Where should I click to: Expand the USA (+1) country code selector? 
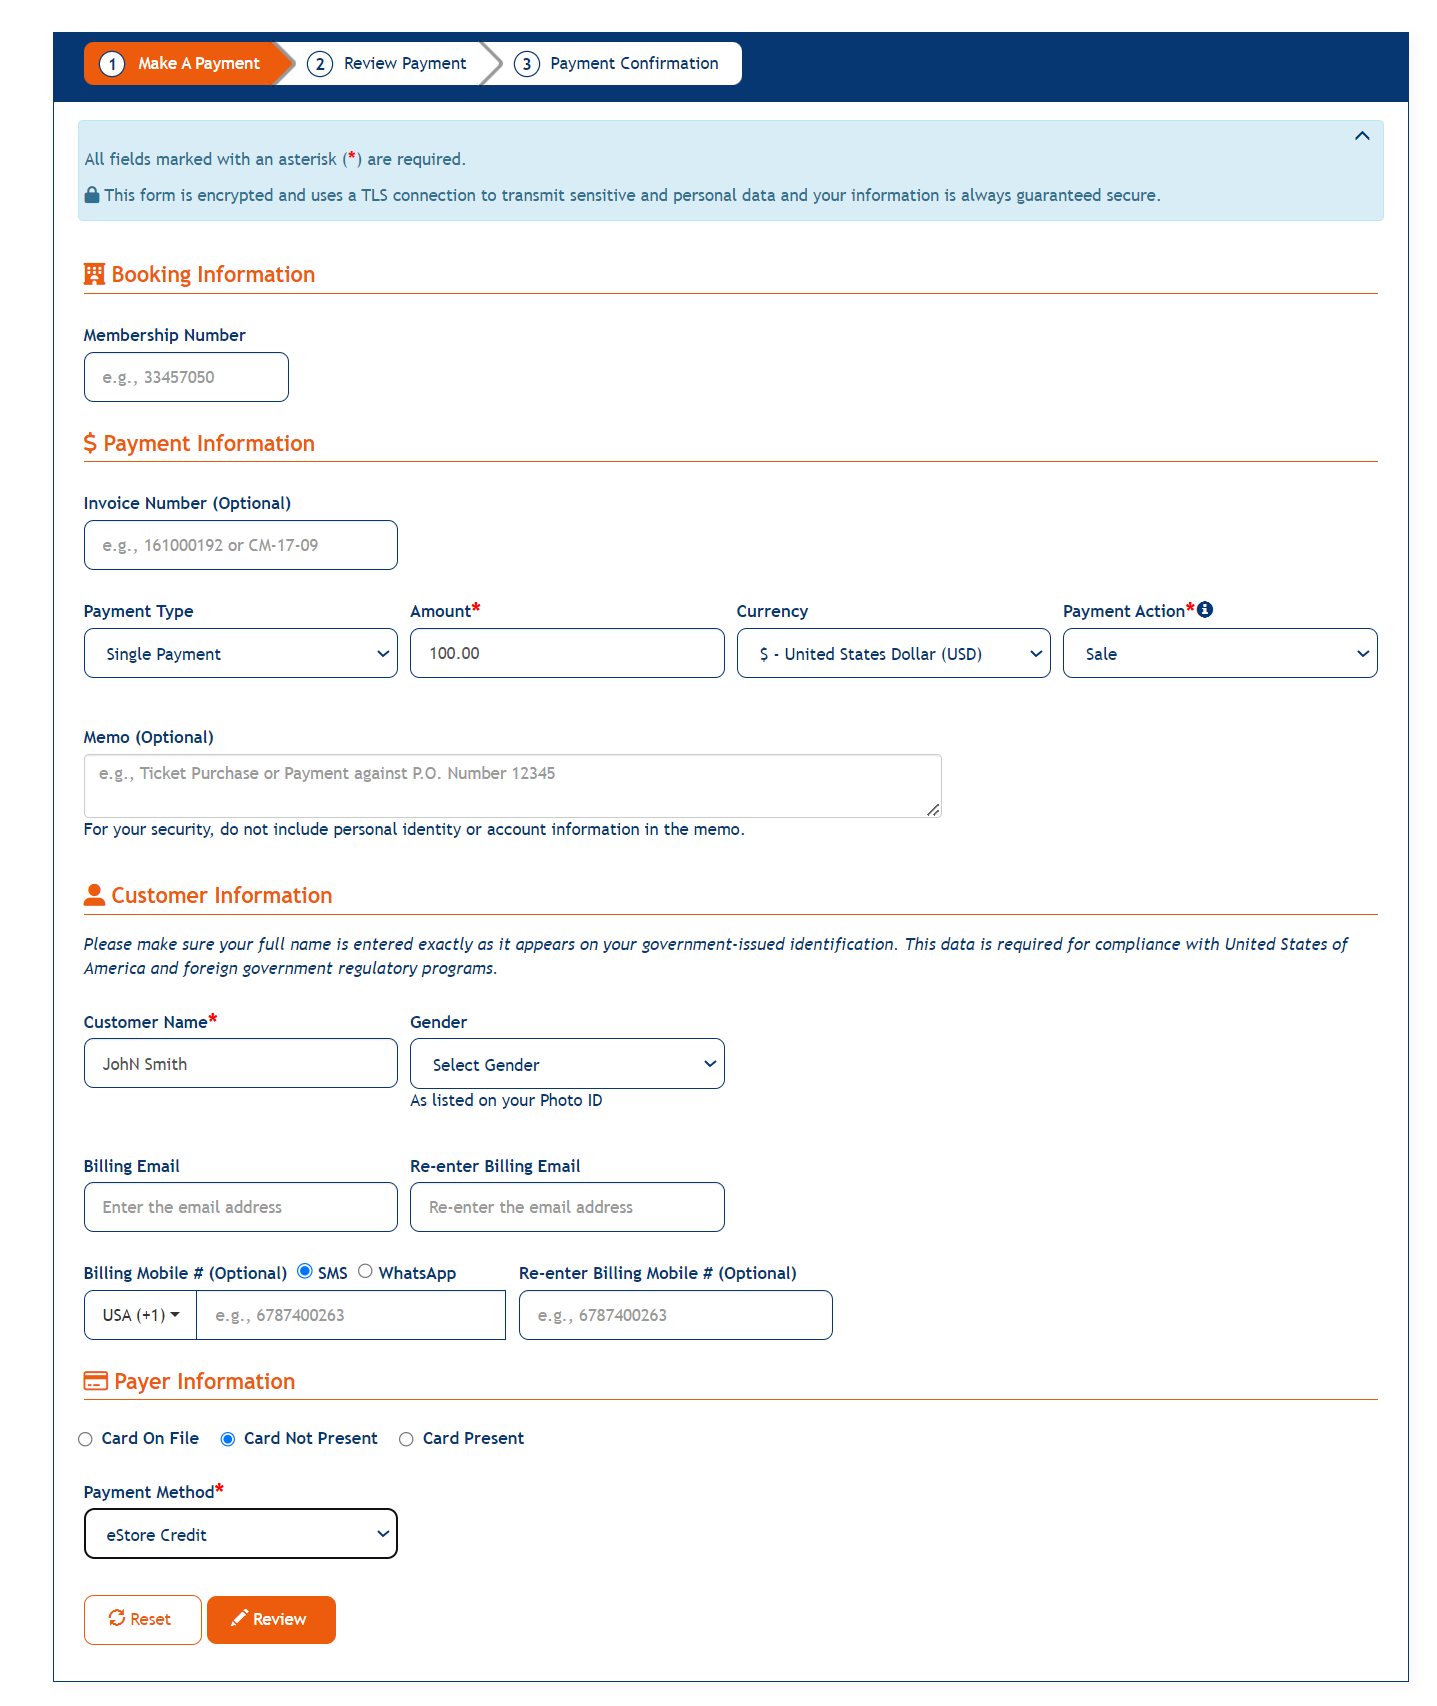(139, 1315)
